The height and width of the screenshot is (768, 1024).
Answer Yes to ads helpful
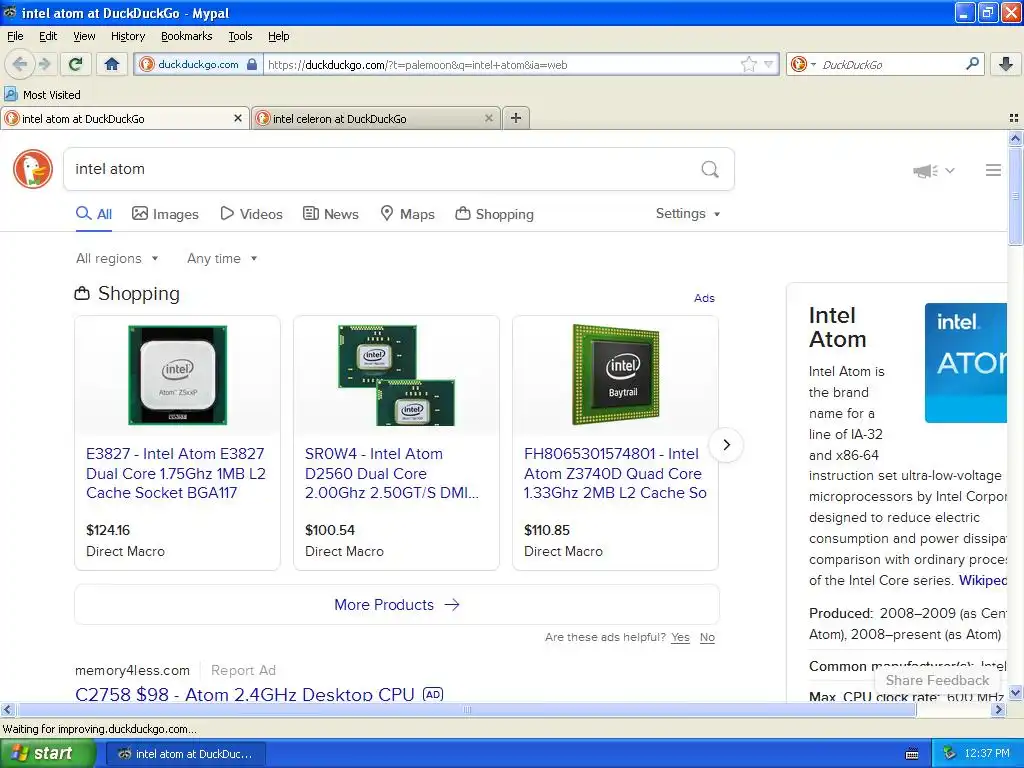coord(680,637)
